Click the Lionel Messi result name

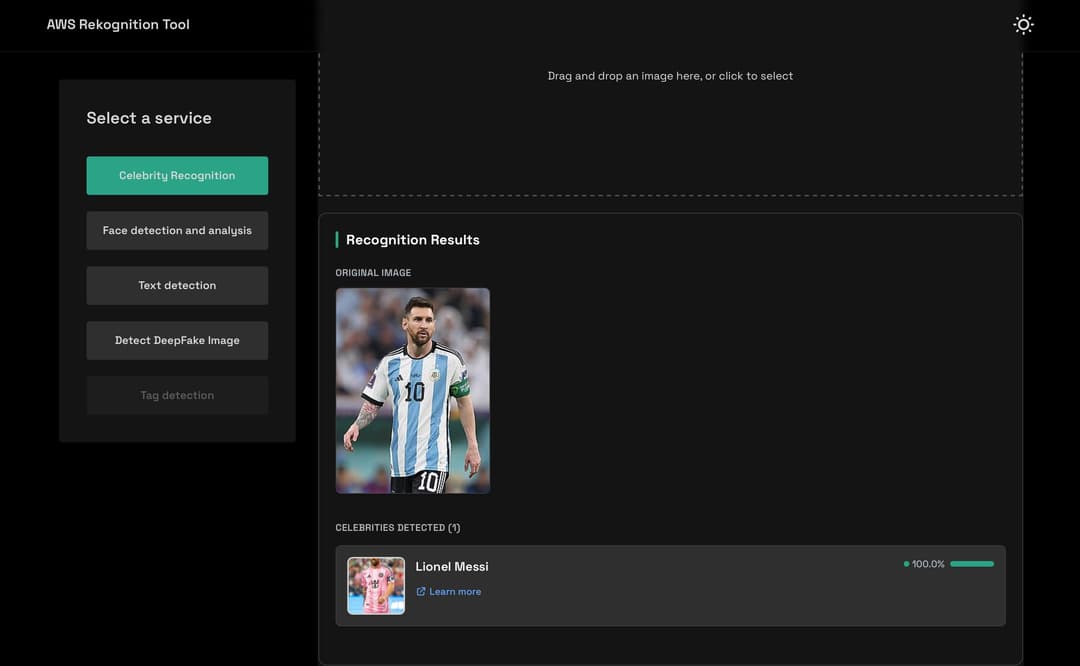click(452, 567)
